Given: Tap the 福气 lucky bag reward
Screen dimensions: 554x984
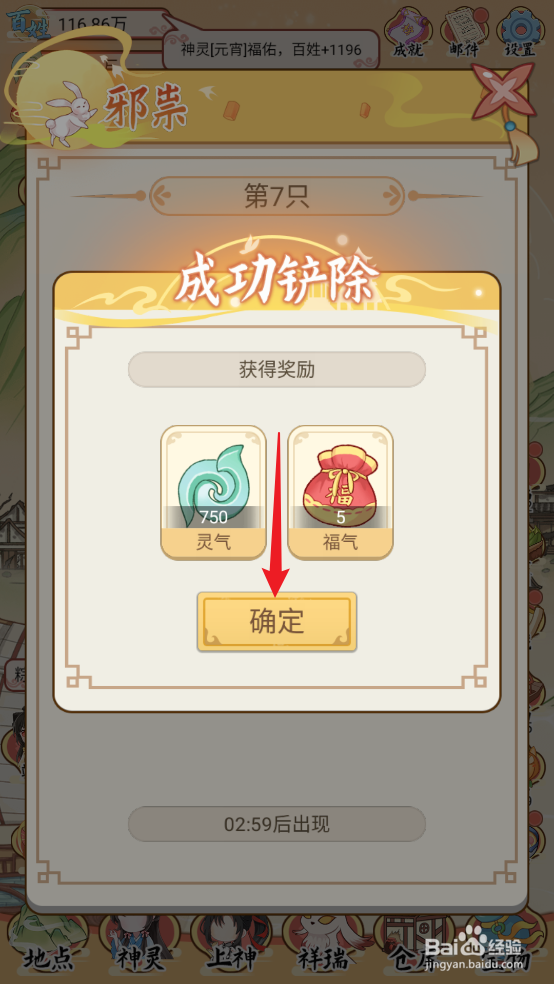Looking at the screenshot, I should [x=341, y=493].
